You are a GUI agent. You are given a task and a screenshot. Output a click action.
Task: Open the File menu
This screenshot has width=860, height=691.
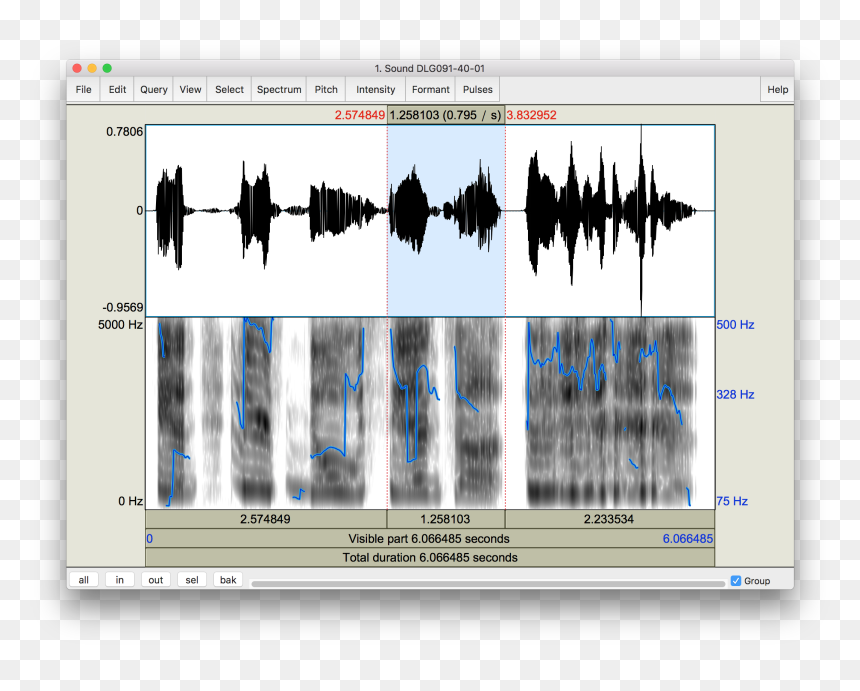pos(83,89)
